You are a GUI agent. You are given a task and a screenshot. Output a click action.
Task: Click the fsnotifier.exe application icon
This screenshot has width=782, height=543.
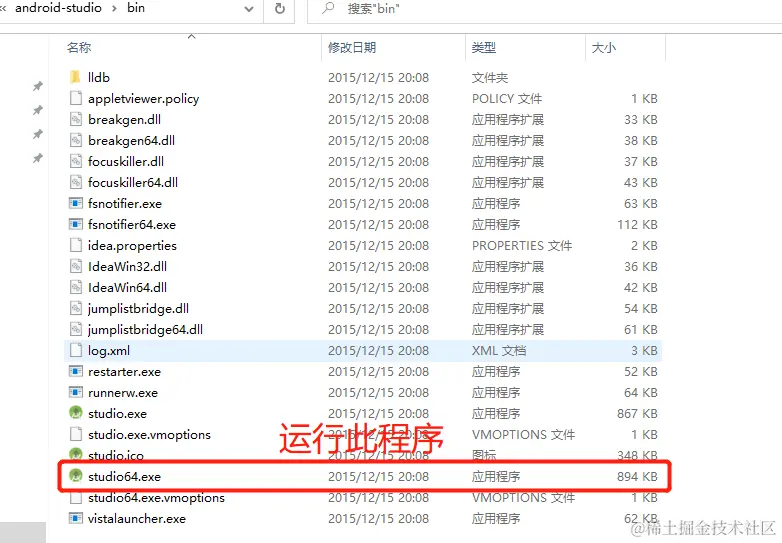tap(75, 203)
